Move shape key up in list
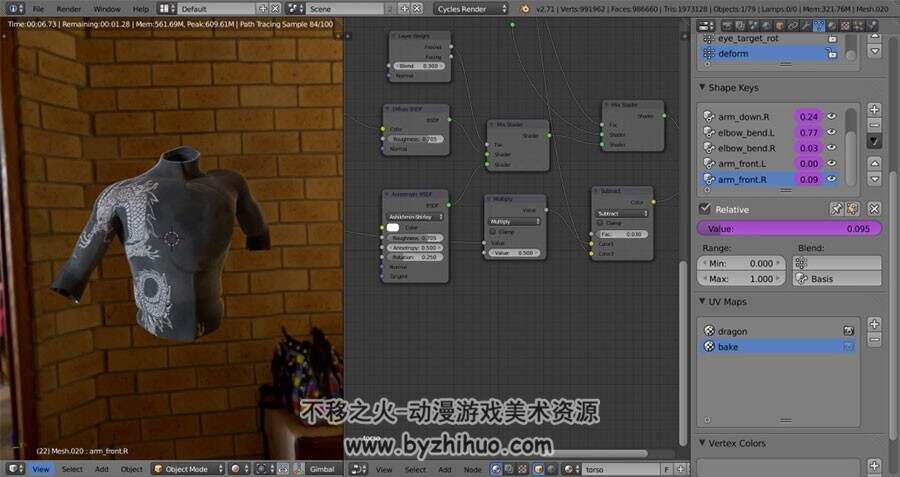900x477 pixels. 874,164
